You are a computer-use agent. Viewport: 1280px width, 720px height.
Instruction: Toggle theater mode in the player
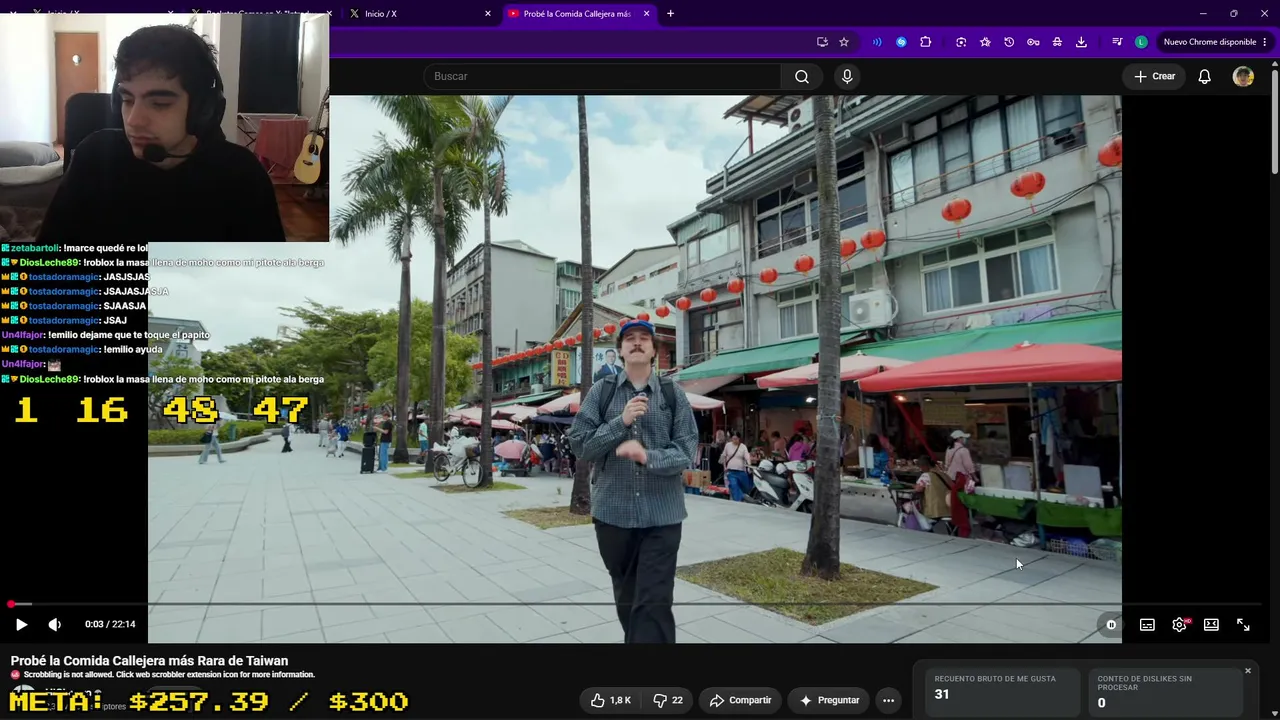click(x=1211, y=624)
